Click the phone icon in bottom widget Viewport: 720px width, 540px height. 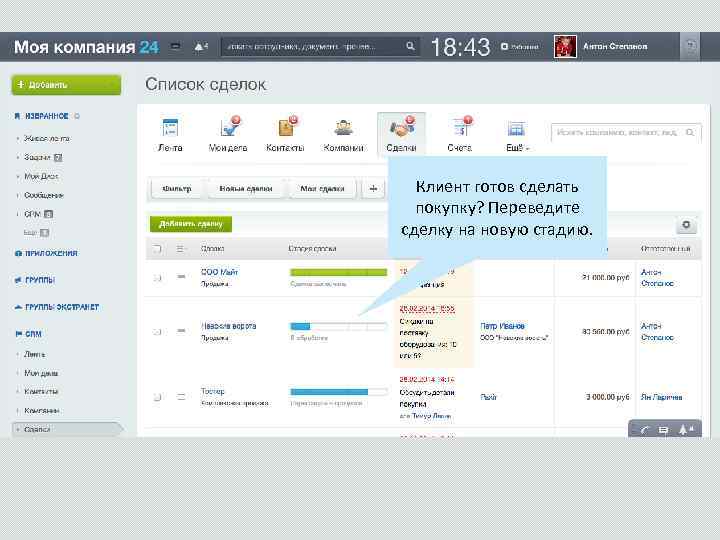(x=645, y=430)
